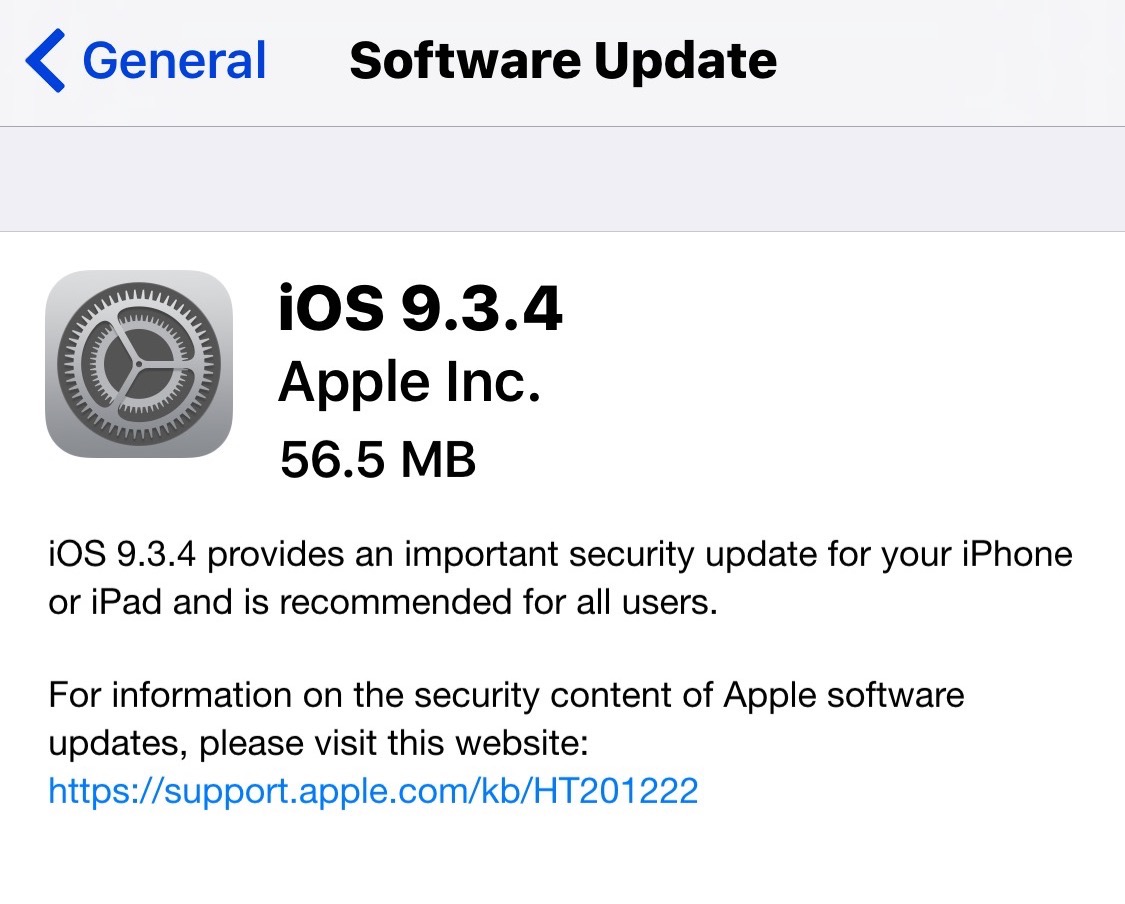Tap the Software Update title
1125x904 pixels.
coord(563,60)
